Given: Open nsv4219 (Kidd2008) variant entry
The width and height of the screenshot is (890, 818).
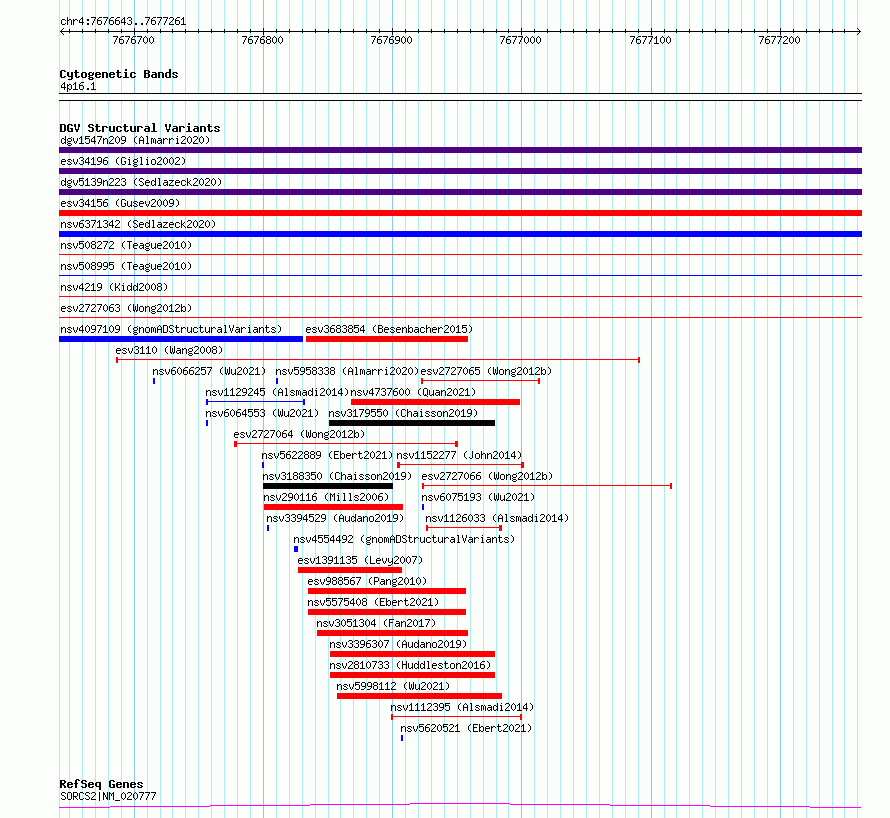Looking at the screenshot, I should 114,287.
